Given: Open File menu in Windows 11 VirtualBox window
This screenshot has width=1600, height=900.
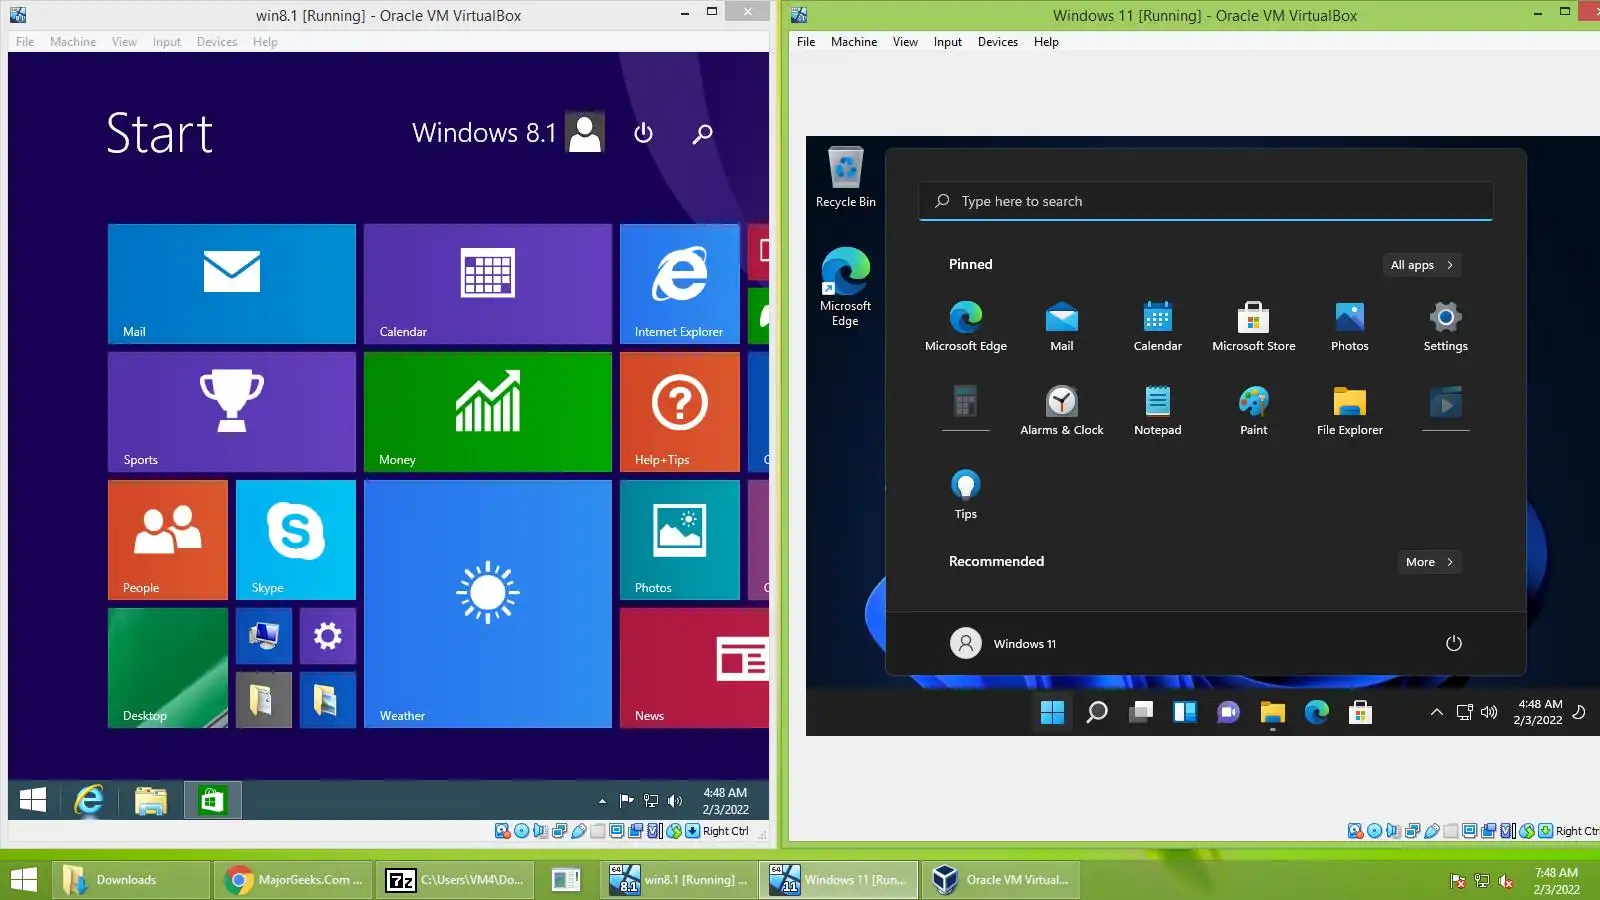Looking at the screenshot, I should click(806, 42).
